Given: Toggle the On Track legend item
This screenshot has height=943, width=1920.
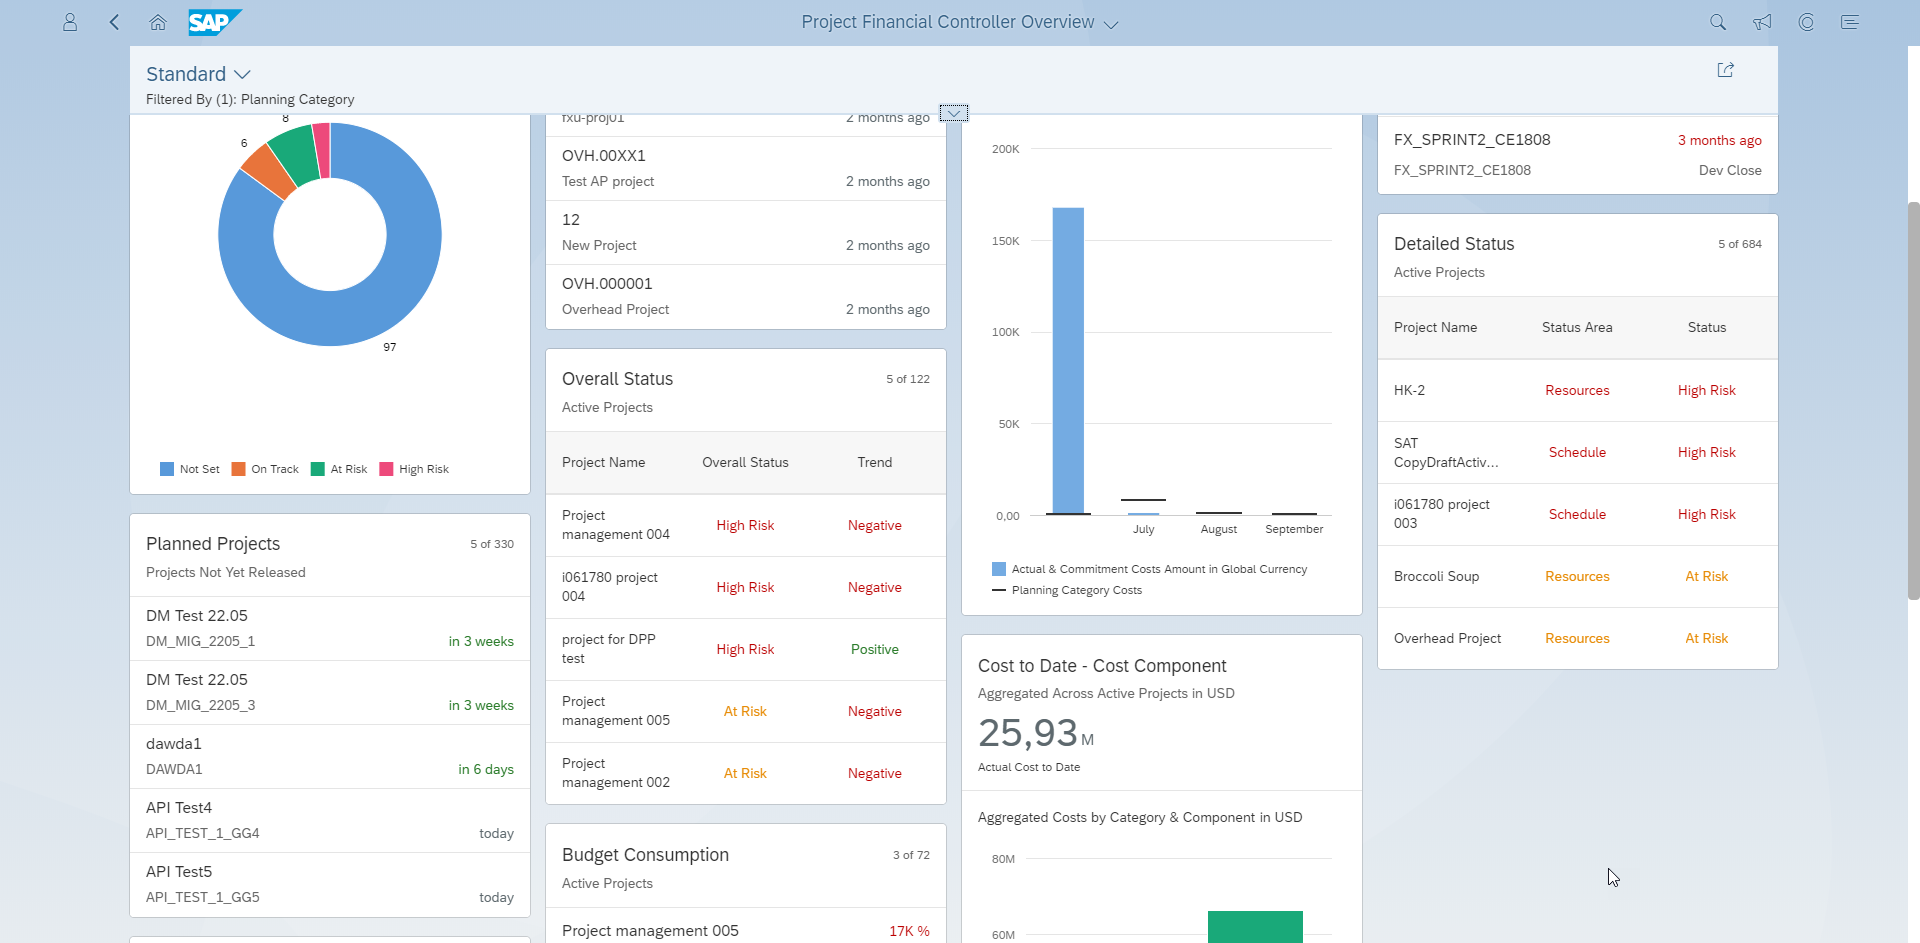Looking at the screenshot, I should [265, 469].
